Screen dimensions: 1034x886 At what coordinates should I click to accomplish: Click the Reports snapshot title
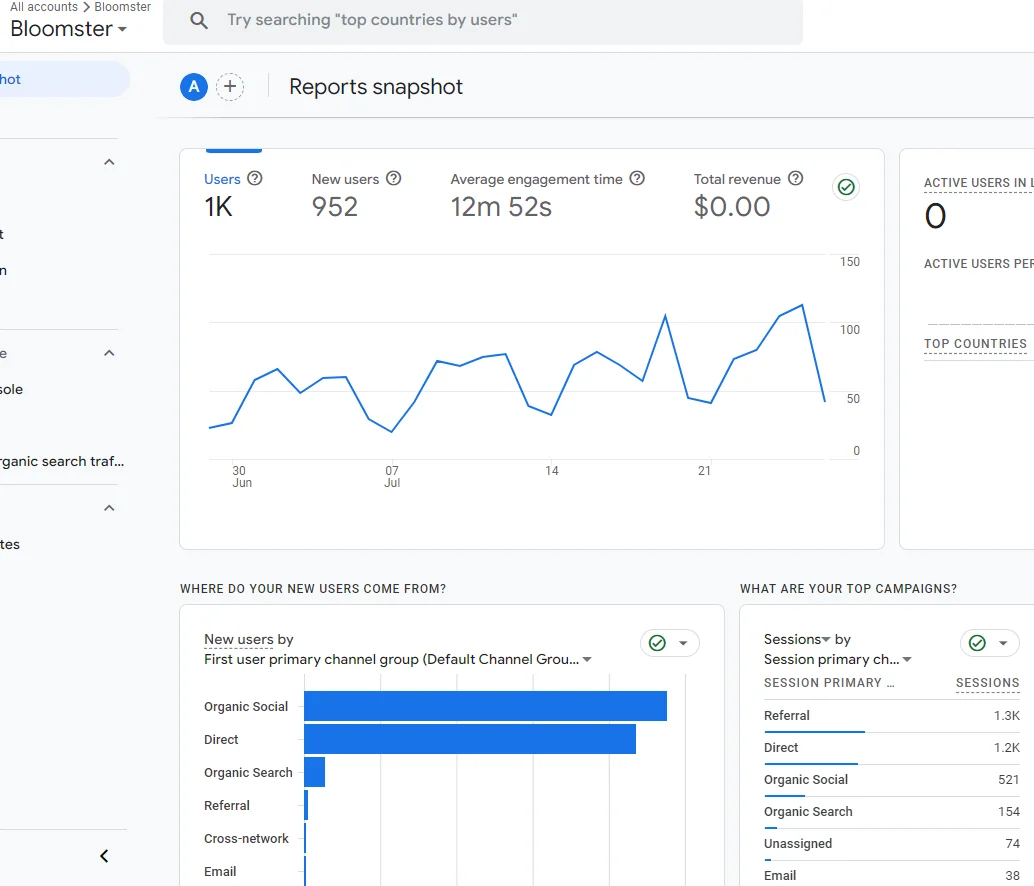click(x=376, y=87)
